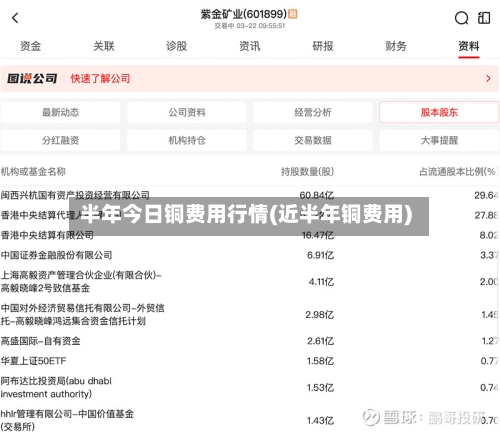Click the 持股数量(股) column header
Image resolution: width=500 pixels, height=433 pixels.
(307, 172)
